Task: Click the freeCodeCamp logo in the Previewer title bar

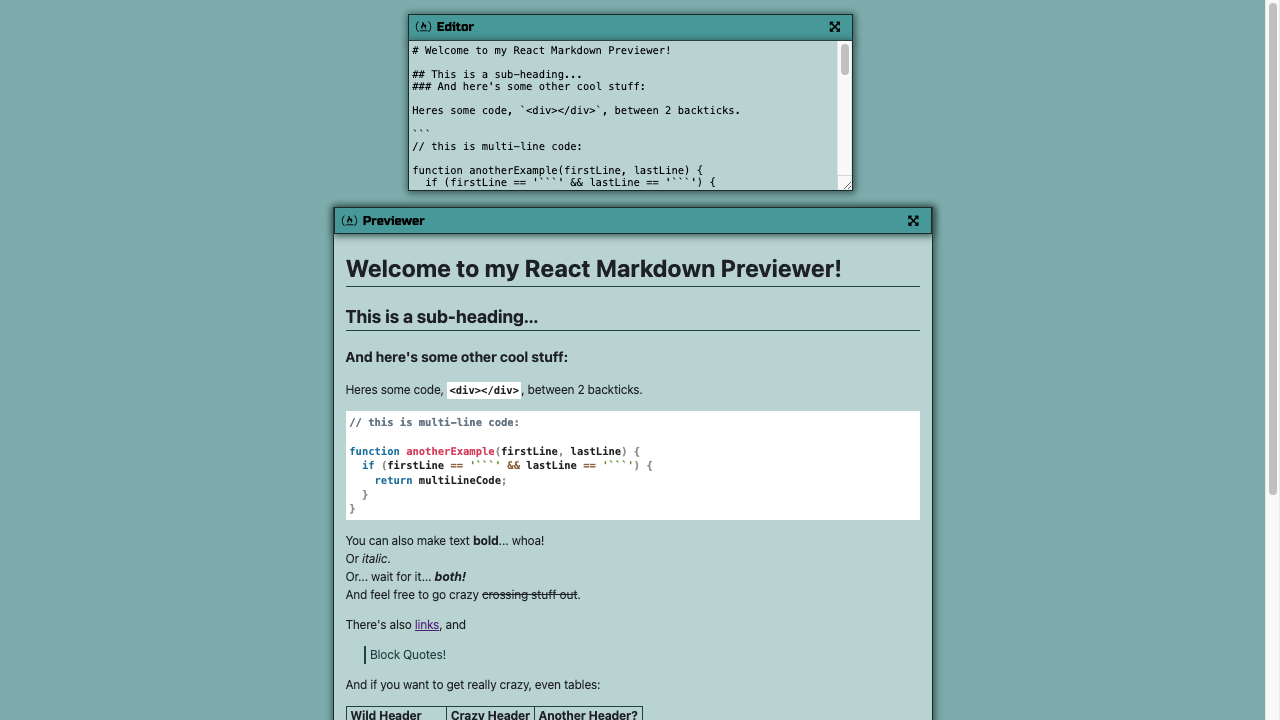Action: click(349, 221)
